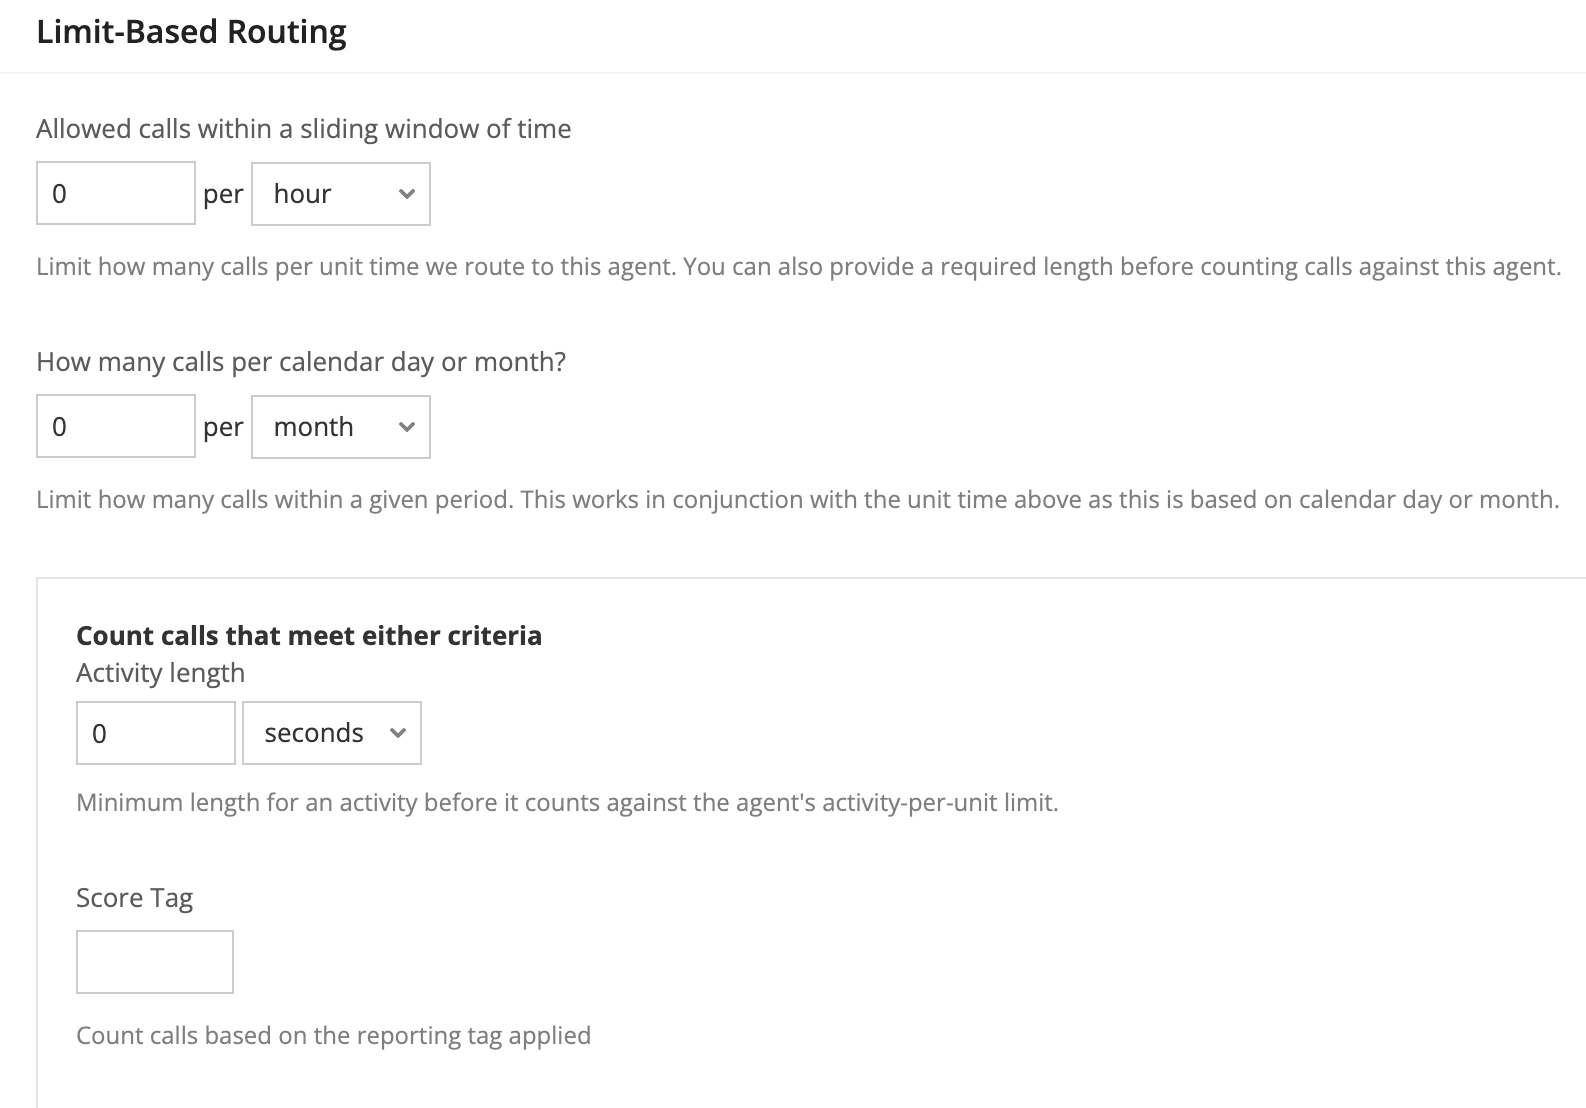Click "Count calls that meet either criteria" heading
Screen dimensions: 1586x1108
309,636
